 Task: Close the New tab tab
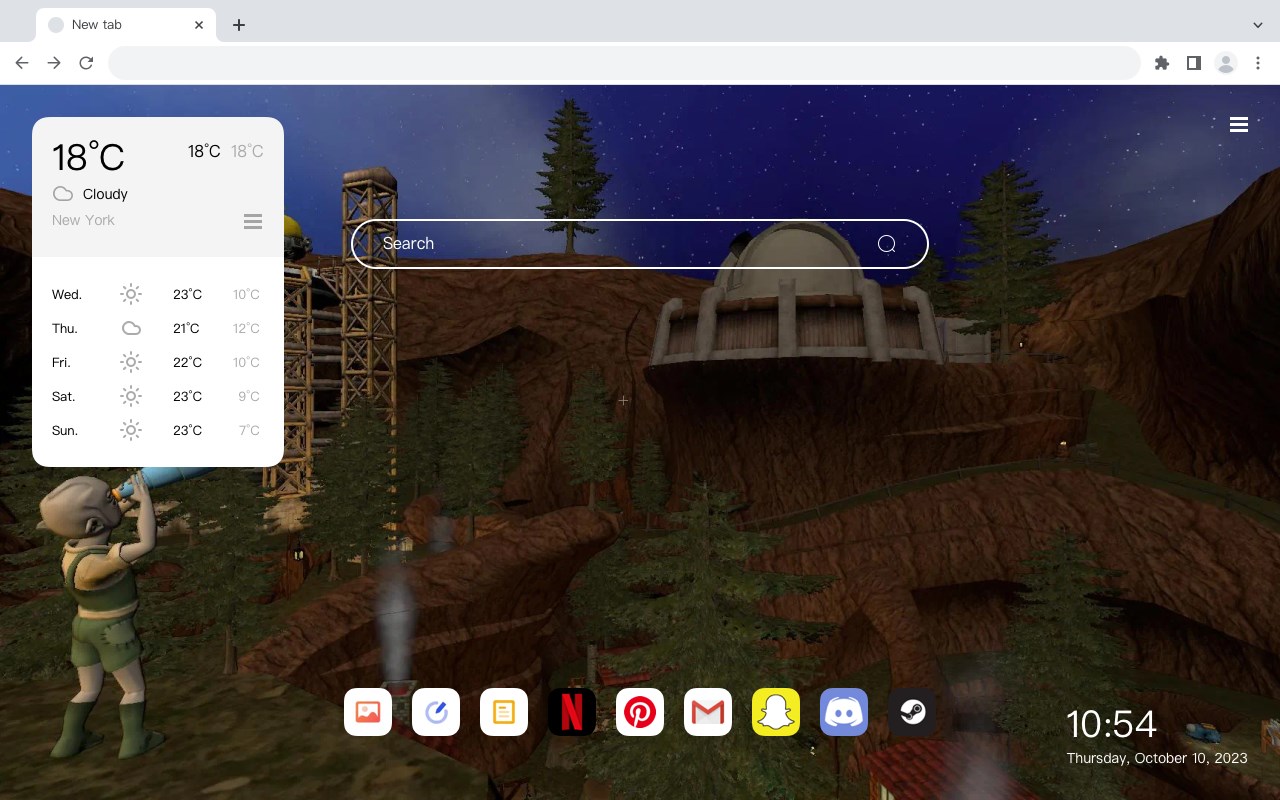click(200, 25)
